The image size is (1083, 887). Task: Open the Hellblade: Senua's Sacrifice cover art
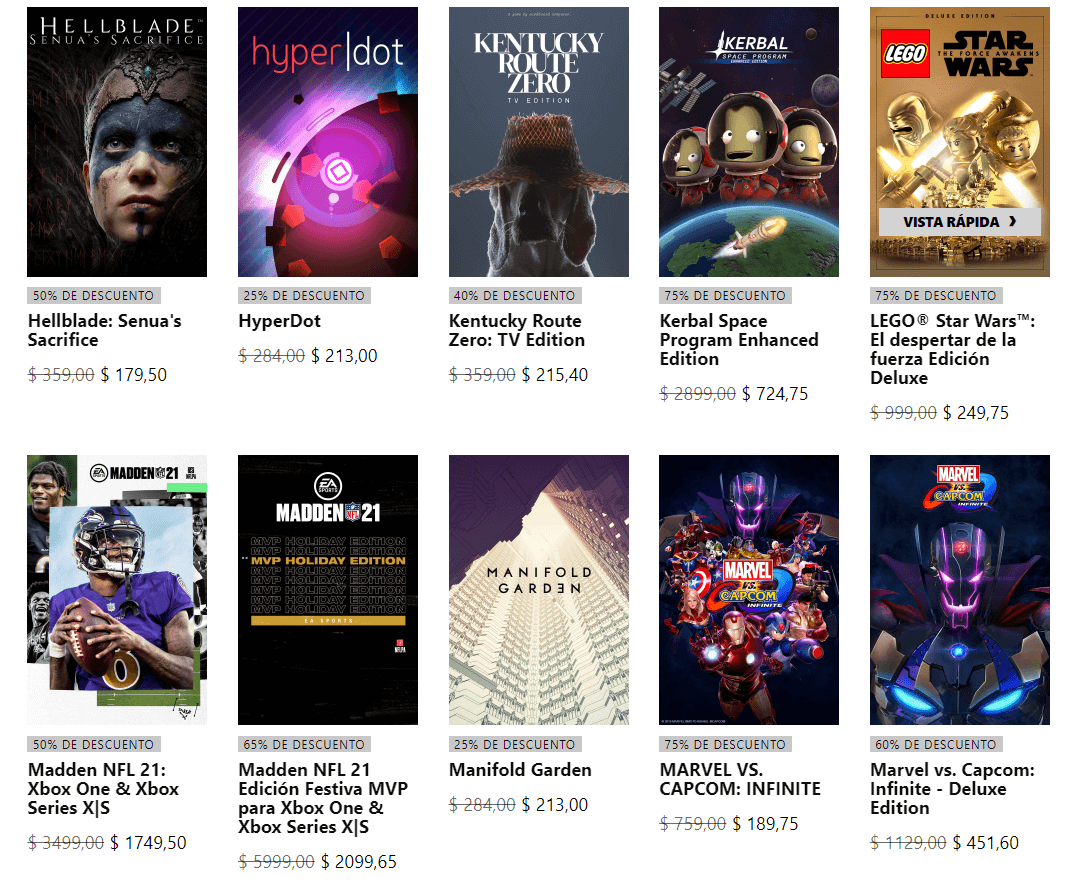coord(117,142)
